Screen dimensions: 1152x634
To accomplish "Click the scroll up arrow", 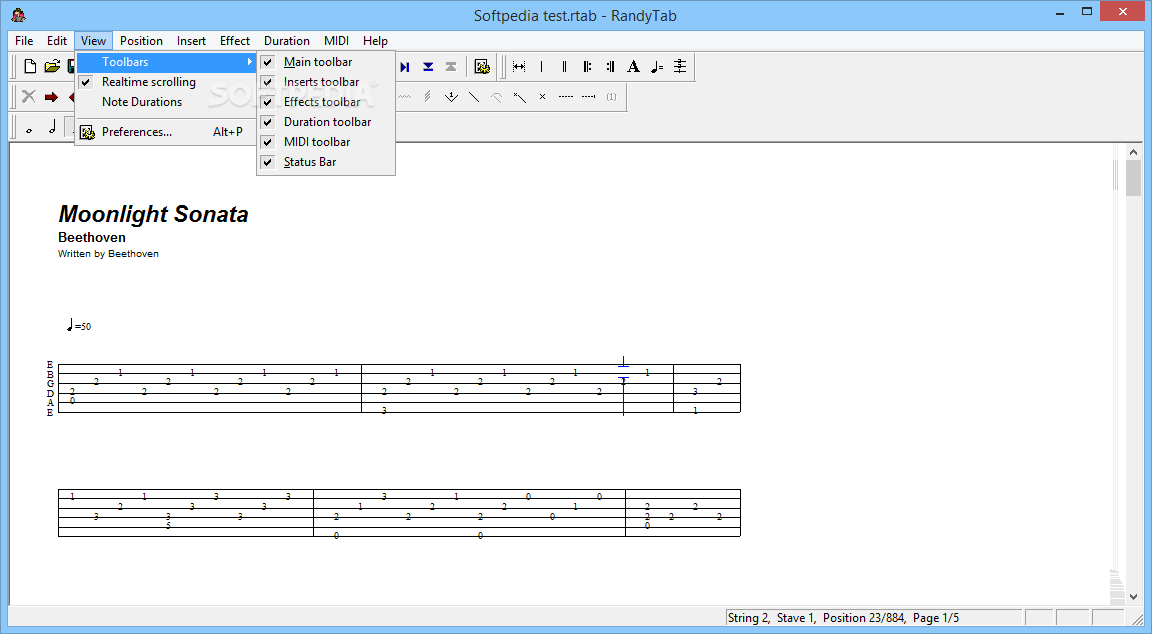I will [1134, 152].
